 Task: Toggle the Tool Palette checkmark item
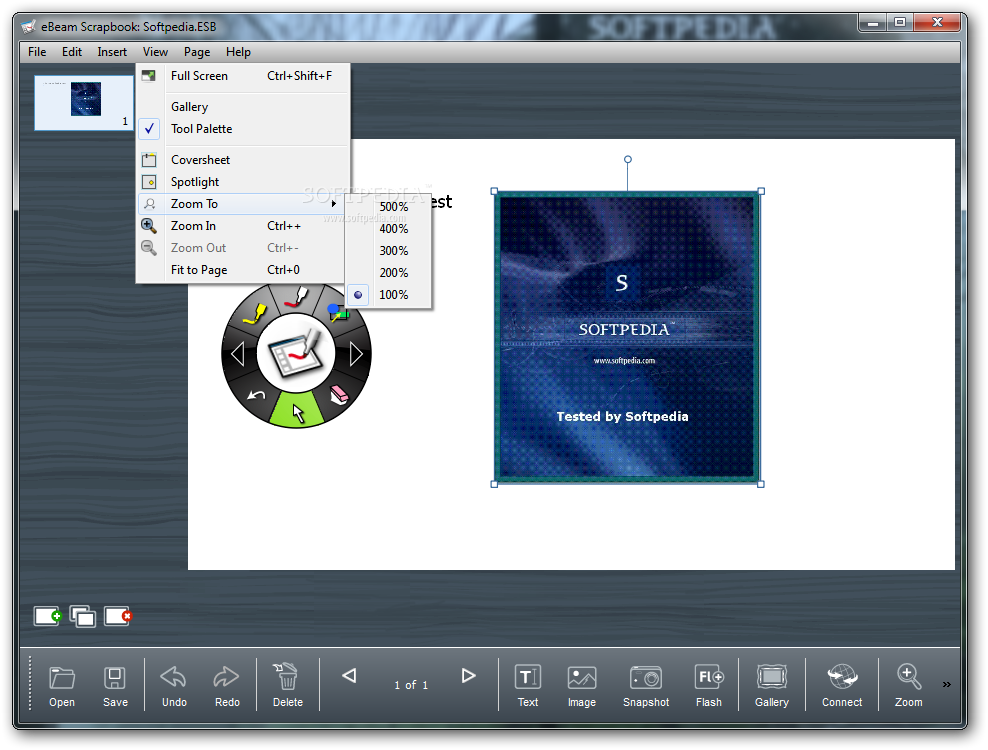[243, 129]
